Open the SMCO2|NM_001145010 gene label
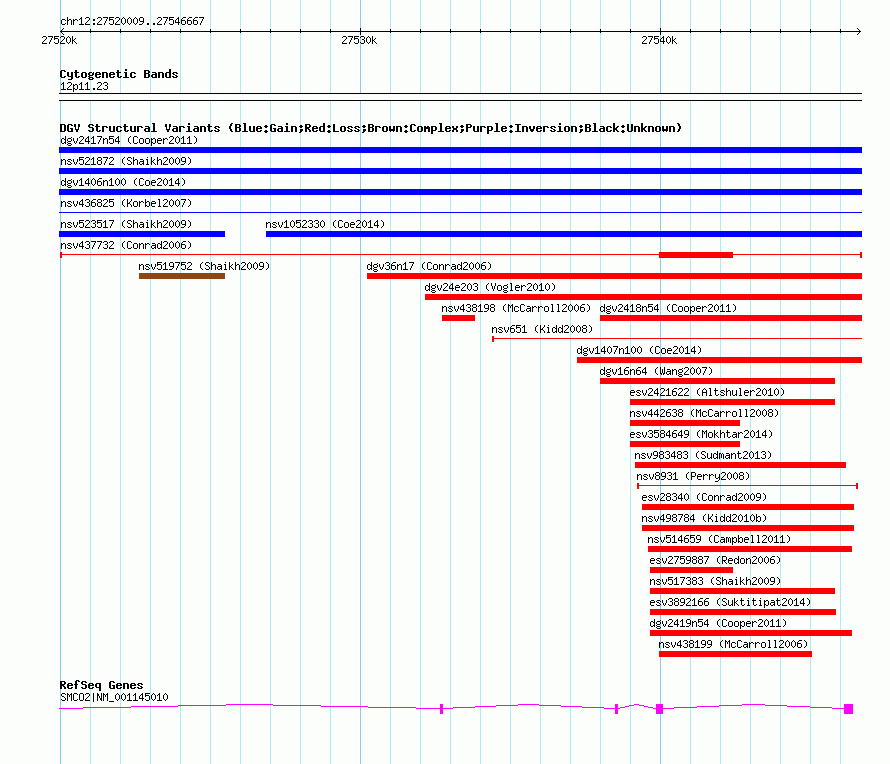This screenshot has height=764, width=890. (114, 697)
